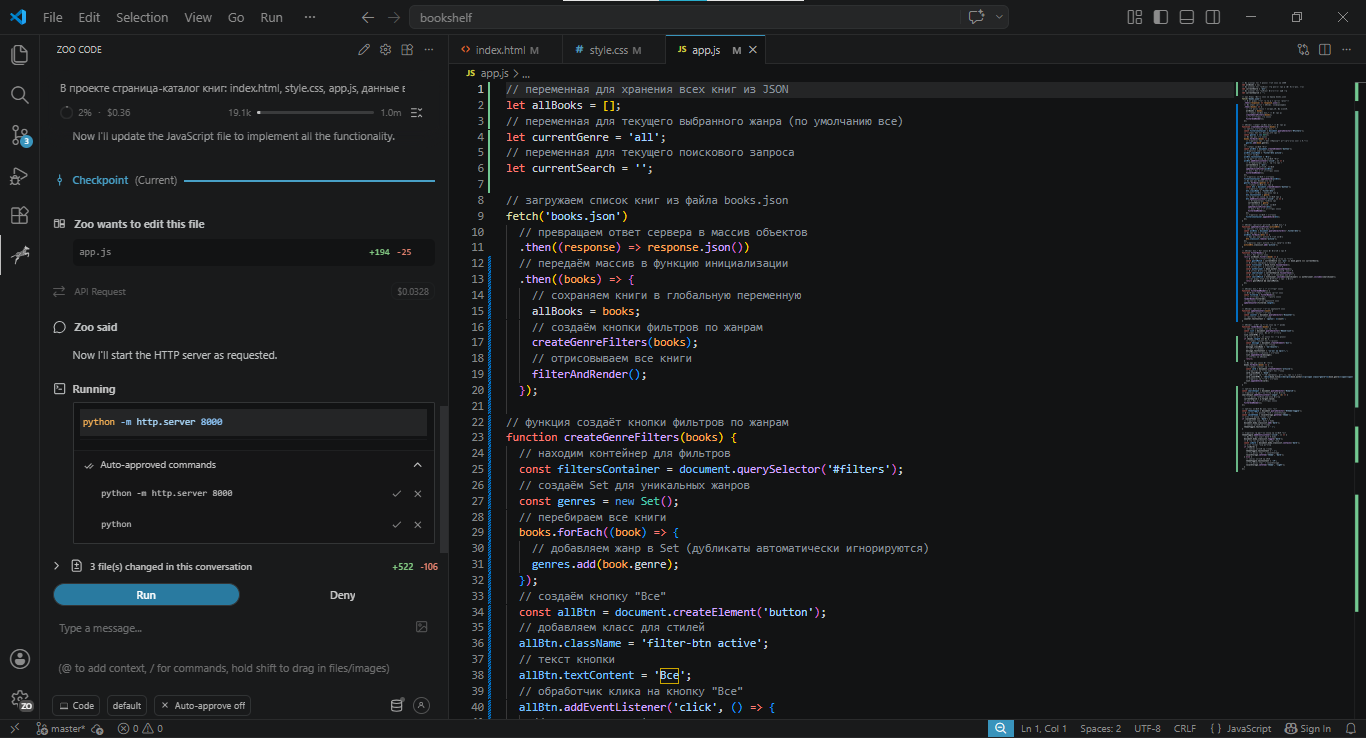
Task: Open the File menu
Action: [53, 17]
